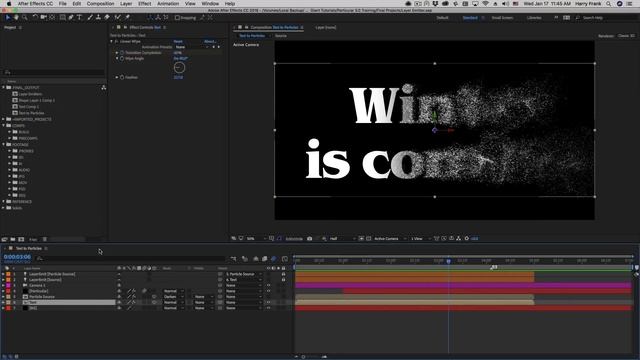Select the Horizontal Type tool
This screenshot has height=360, width=640.
80,18
